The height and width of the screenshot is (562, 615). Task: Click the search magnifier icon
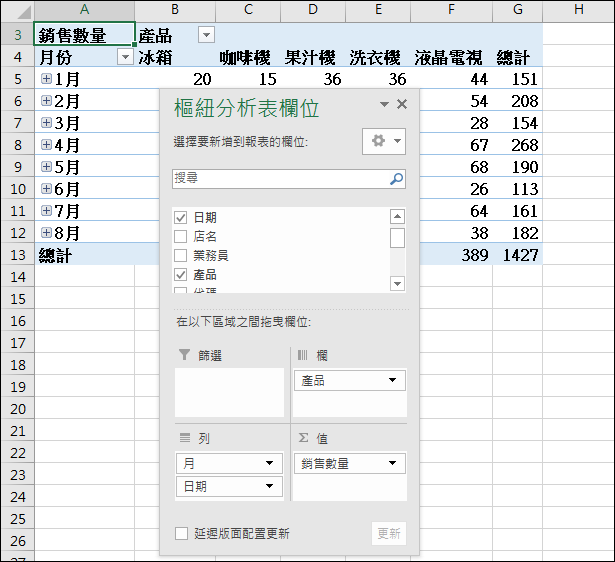[397, 179]
